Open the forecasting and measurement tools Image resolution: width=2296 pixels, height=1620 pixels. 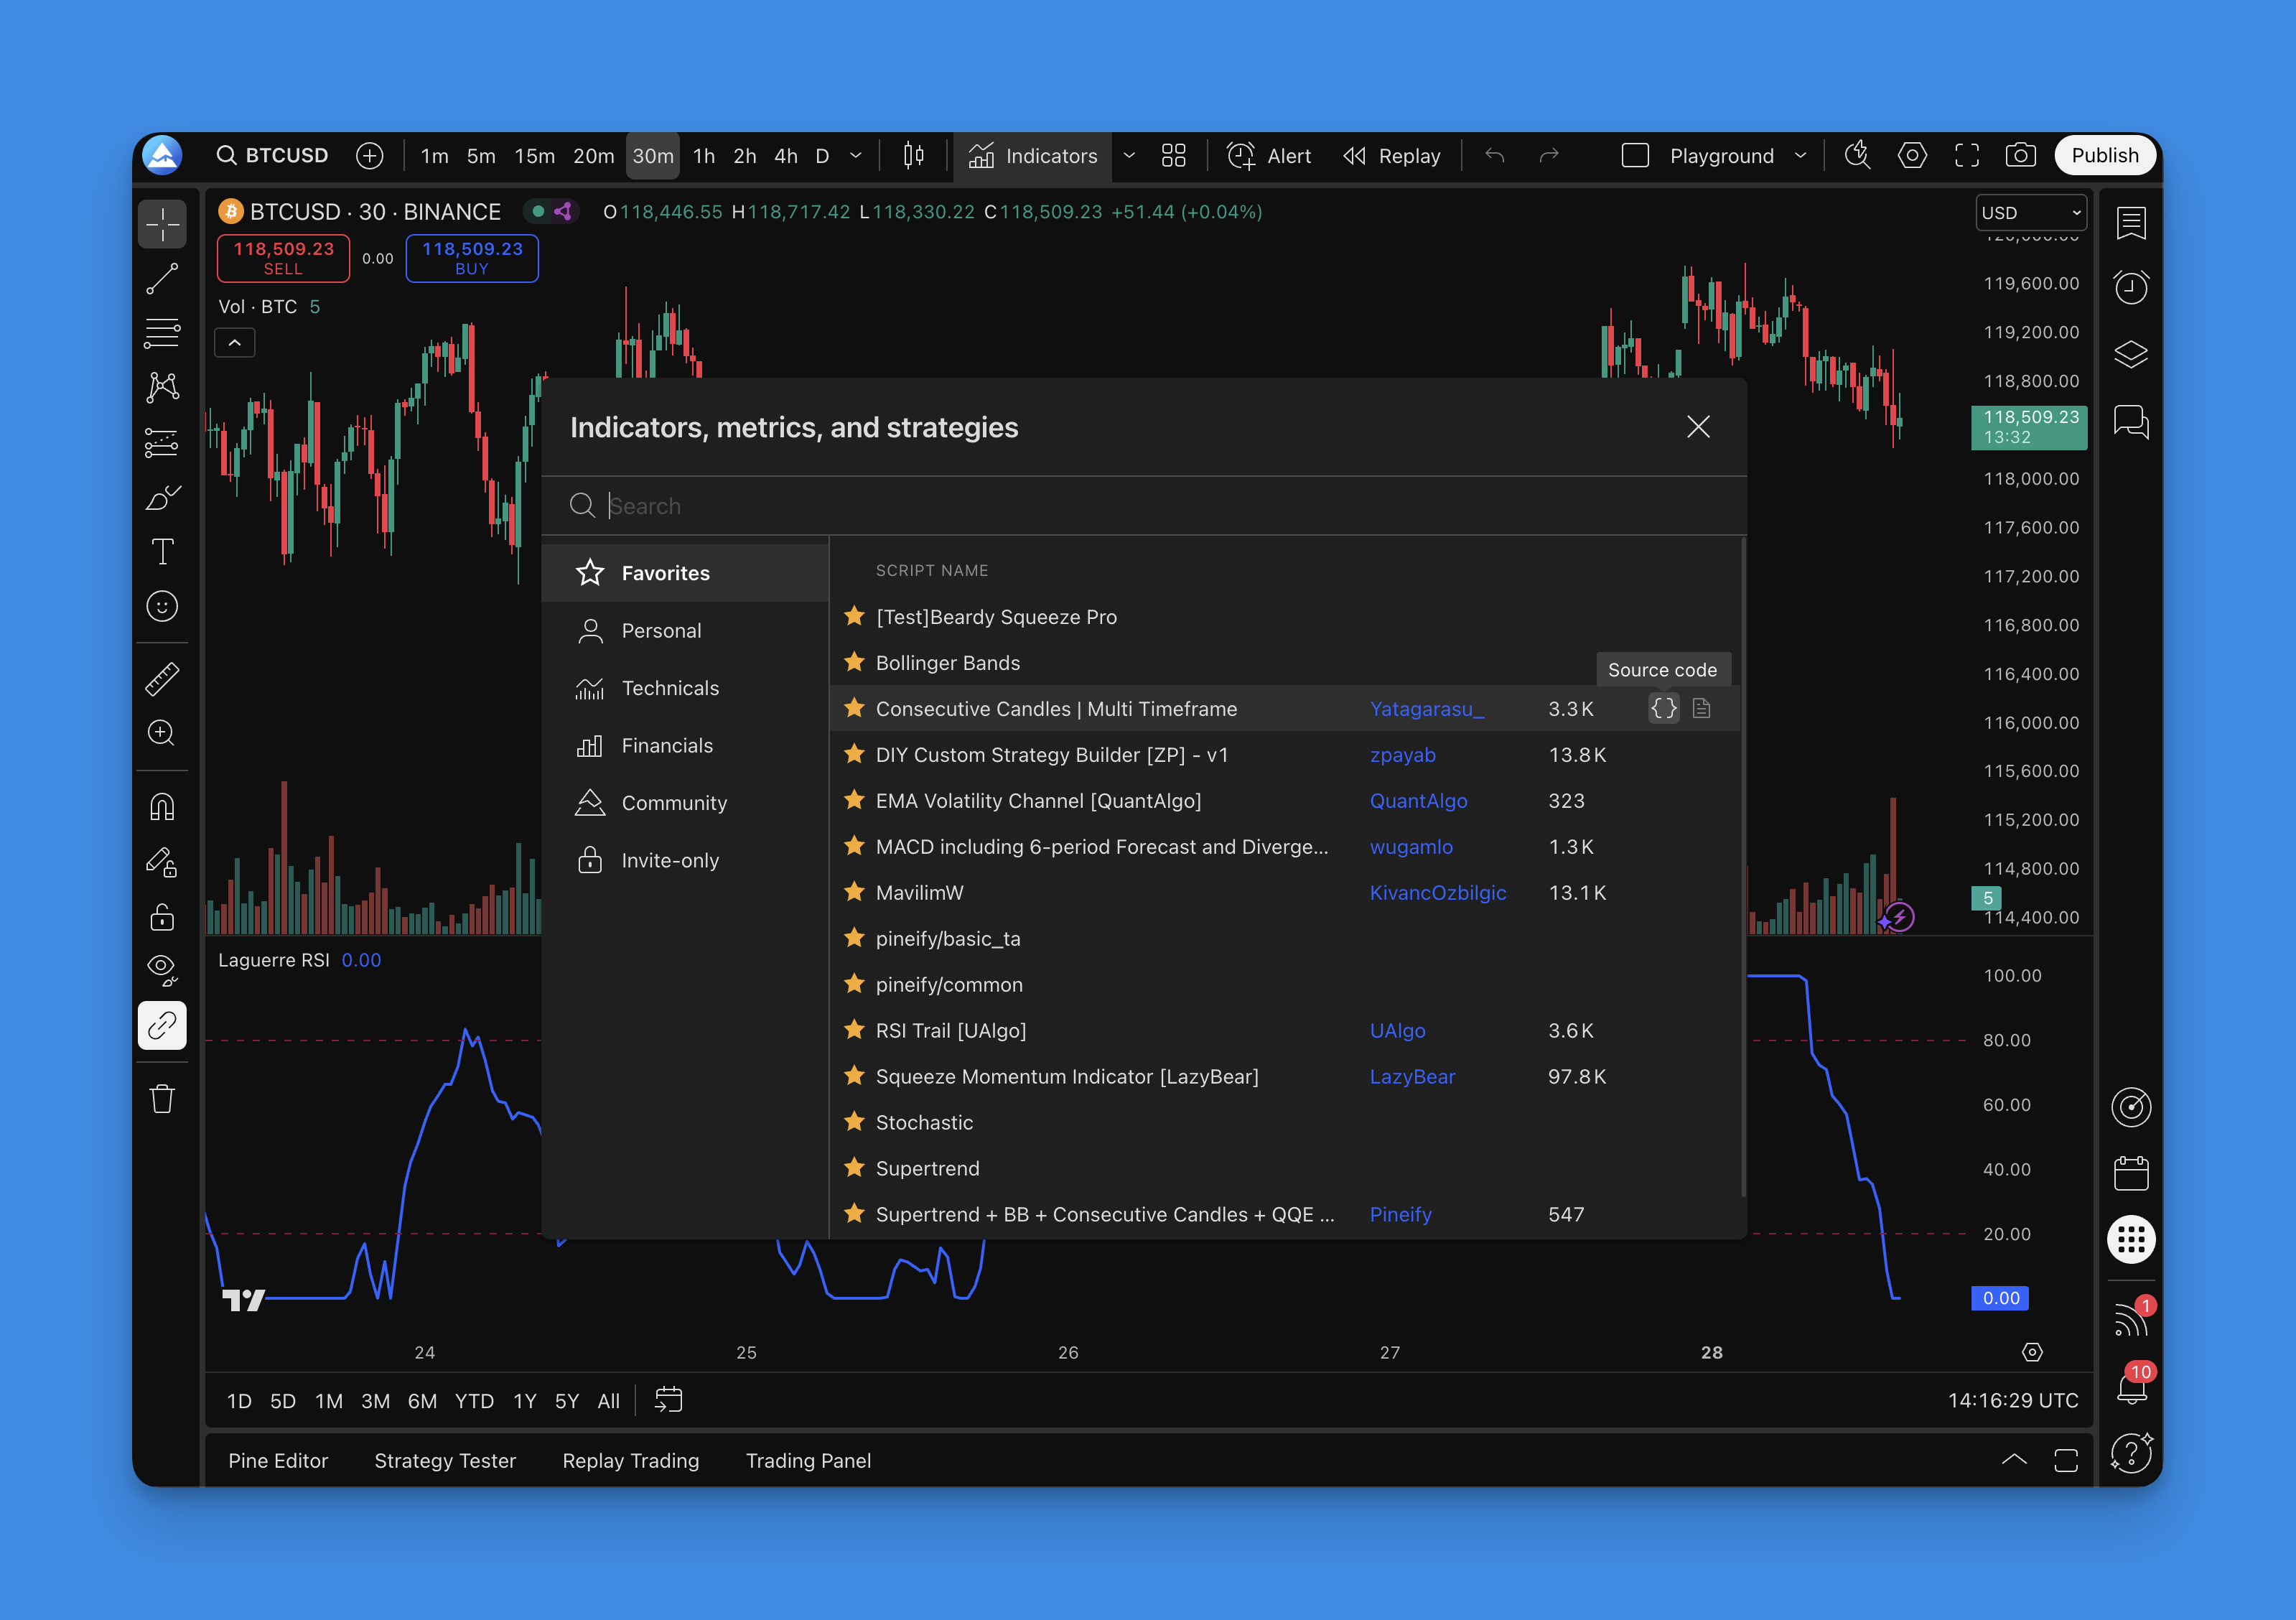pyautogui.click(x=162, y=442)
